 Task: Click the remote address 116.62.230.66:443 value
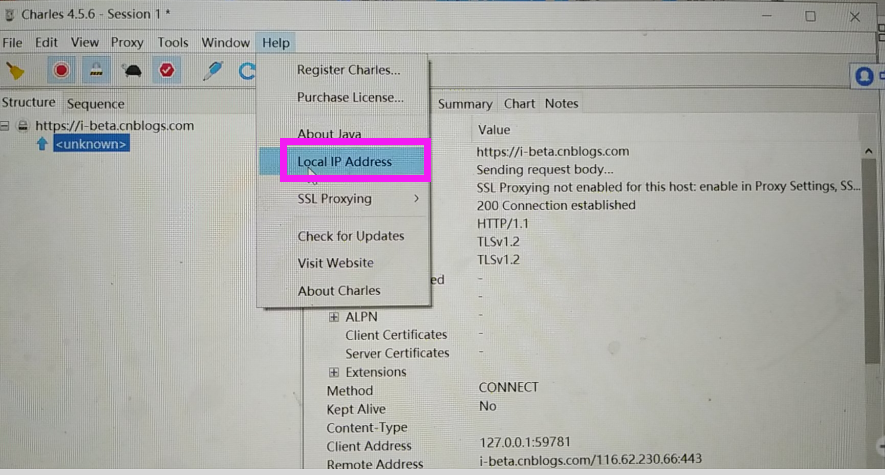[590, 460]
